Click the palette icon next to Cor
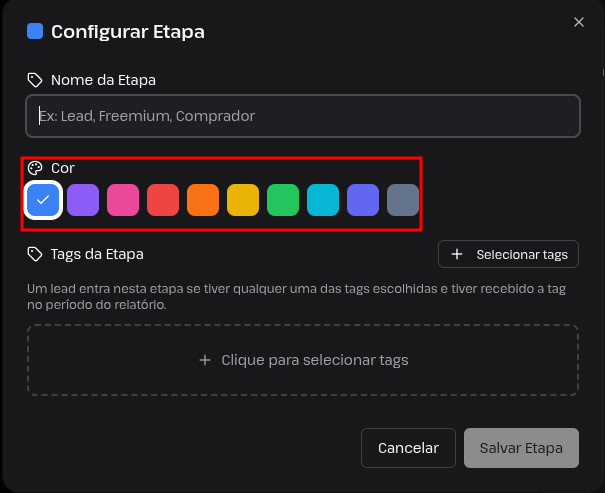The height and width of the screenshot is (493, 605). tap(35, 168)
